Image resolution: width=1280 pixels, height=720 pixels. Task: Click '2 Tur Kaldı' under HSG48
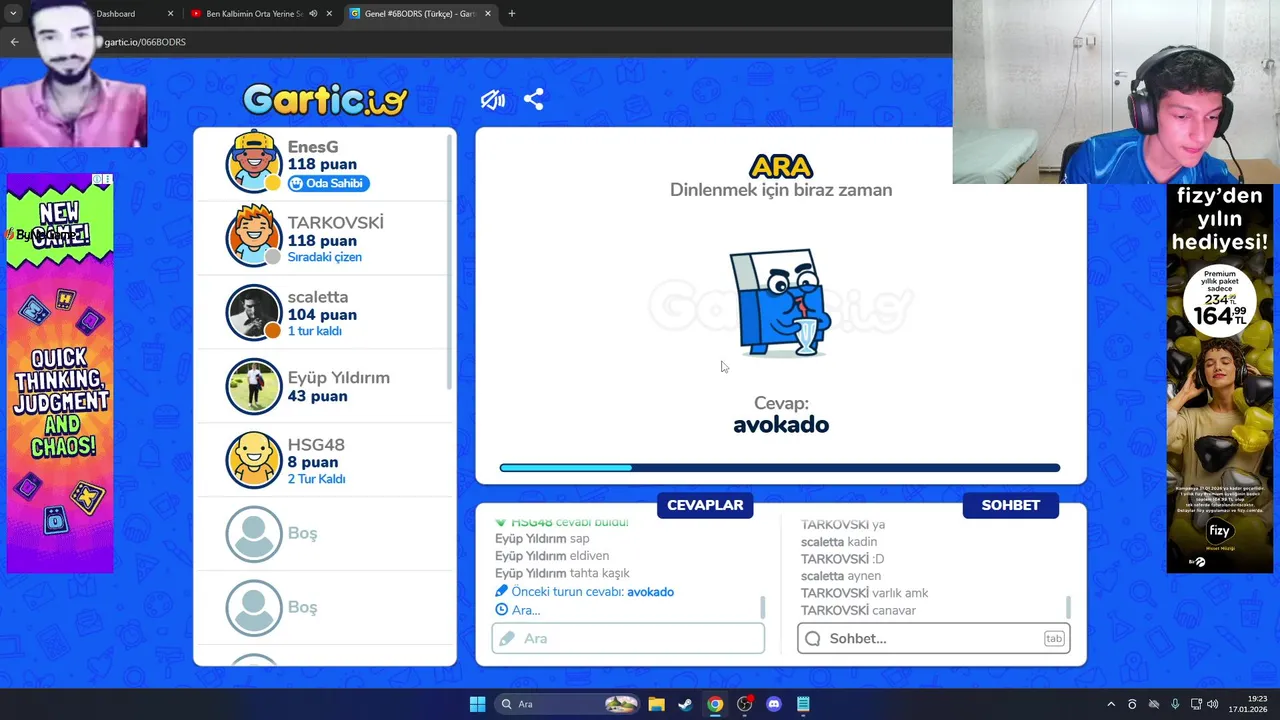(317, 479)
